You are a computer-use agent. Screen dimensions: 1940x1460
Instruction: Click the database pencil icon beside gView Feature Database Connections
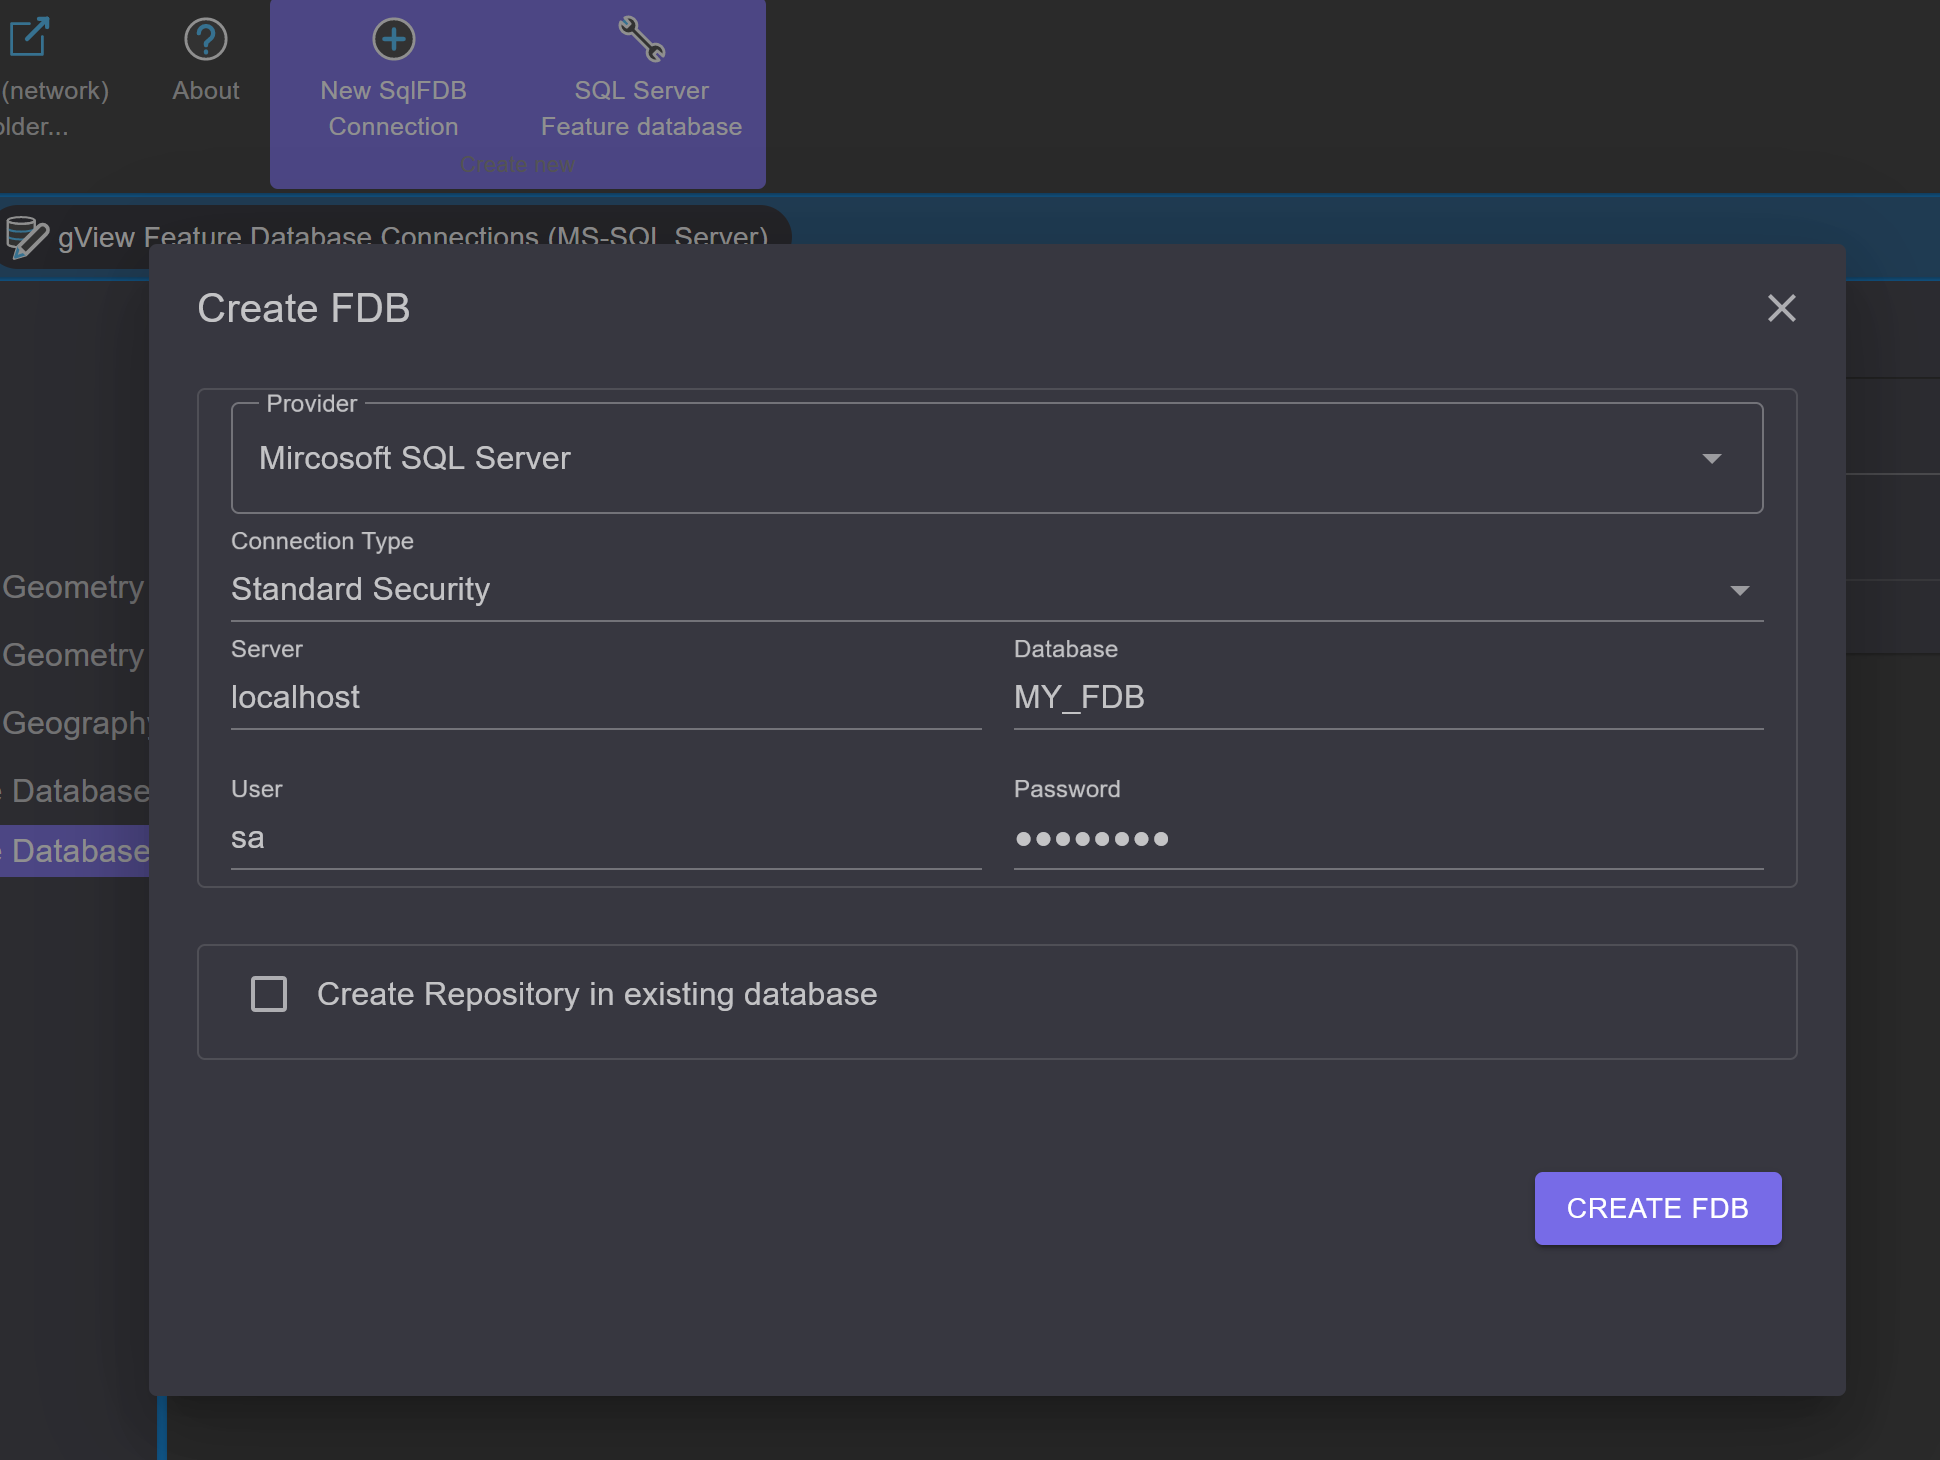[27, 237]
